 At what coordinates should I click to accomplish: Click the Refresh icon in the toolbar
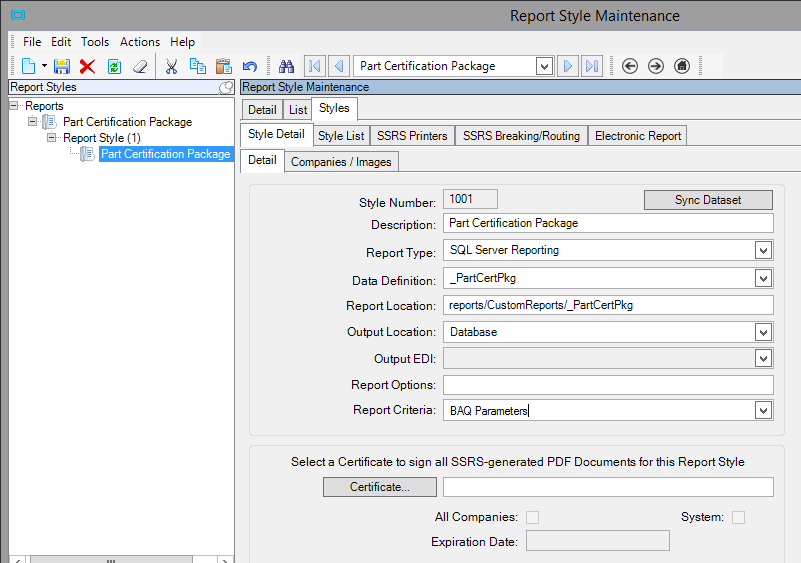tap(114, 66)
